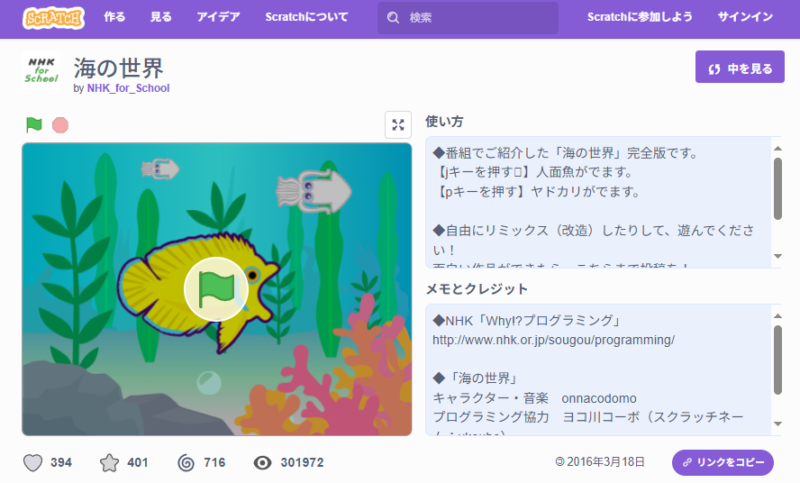Open the 見る menu item
The height and width of the screenshot is (483, 800).
(x=161, y=17)
